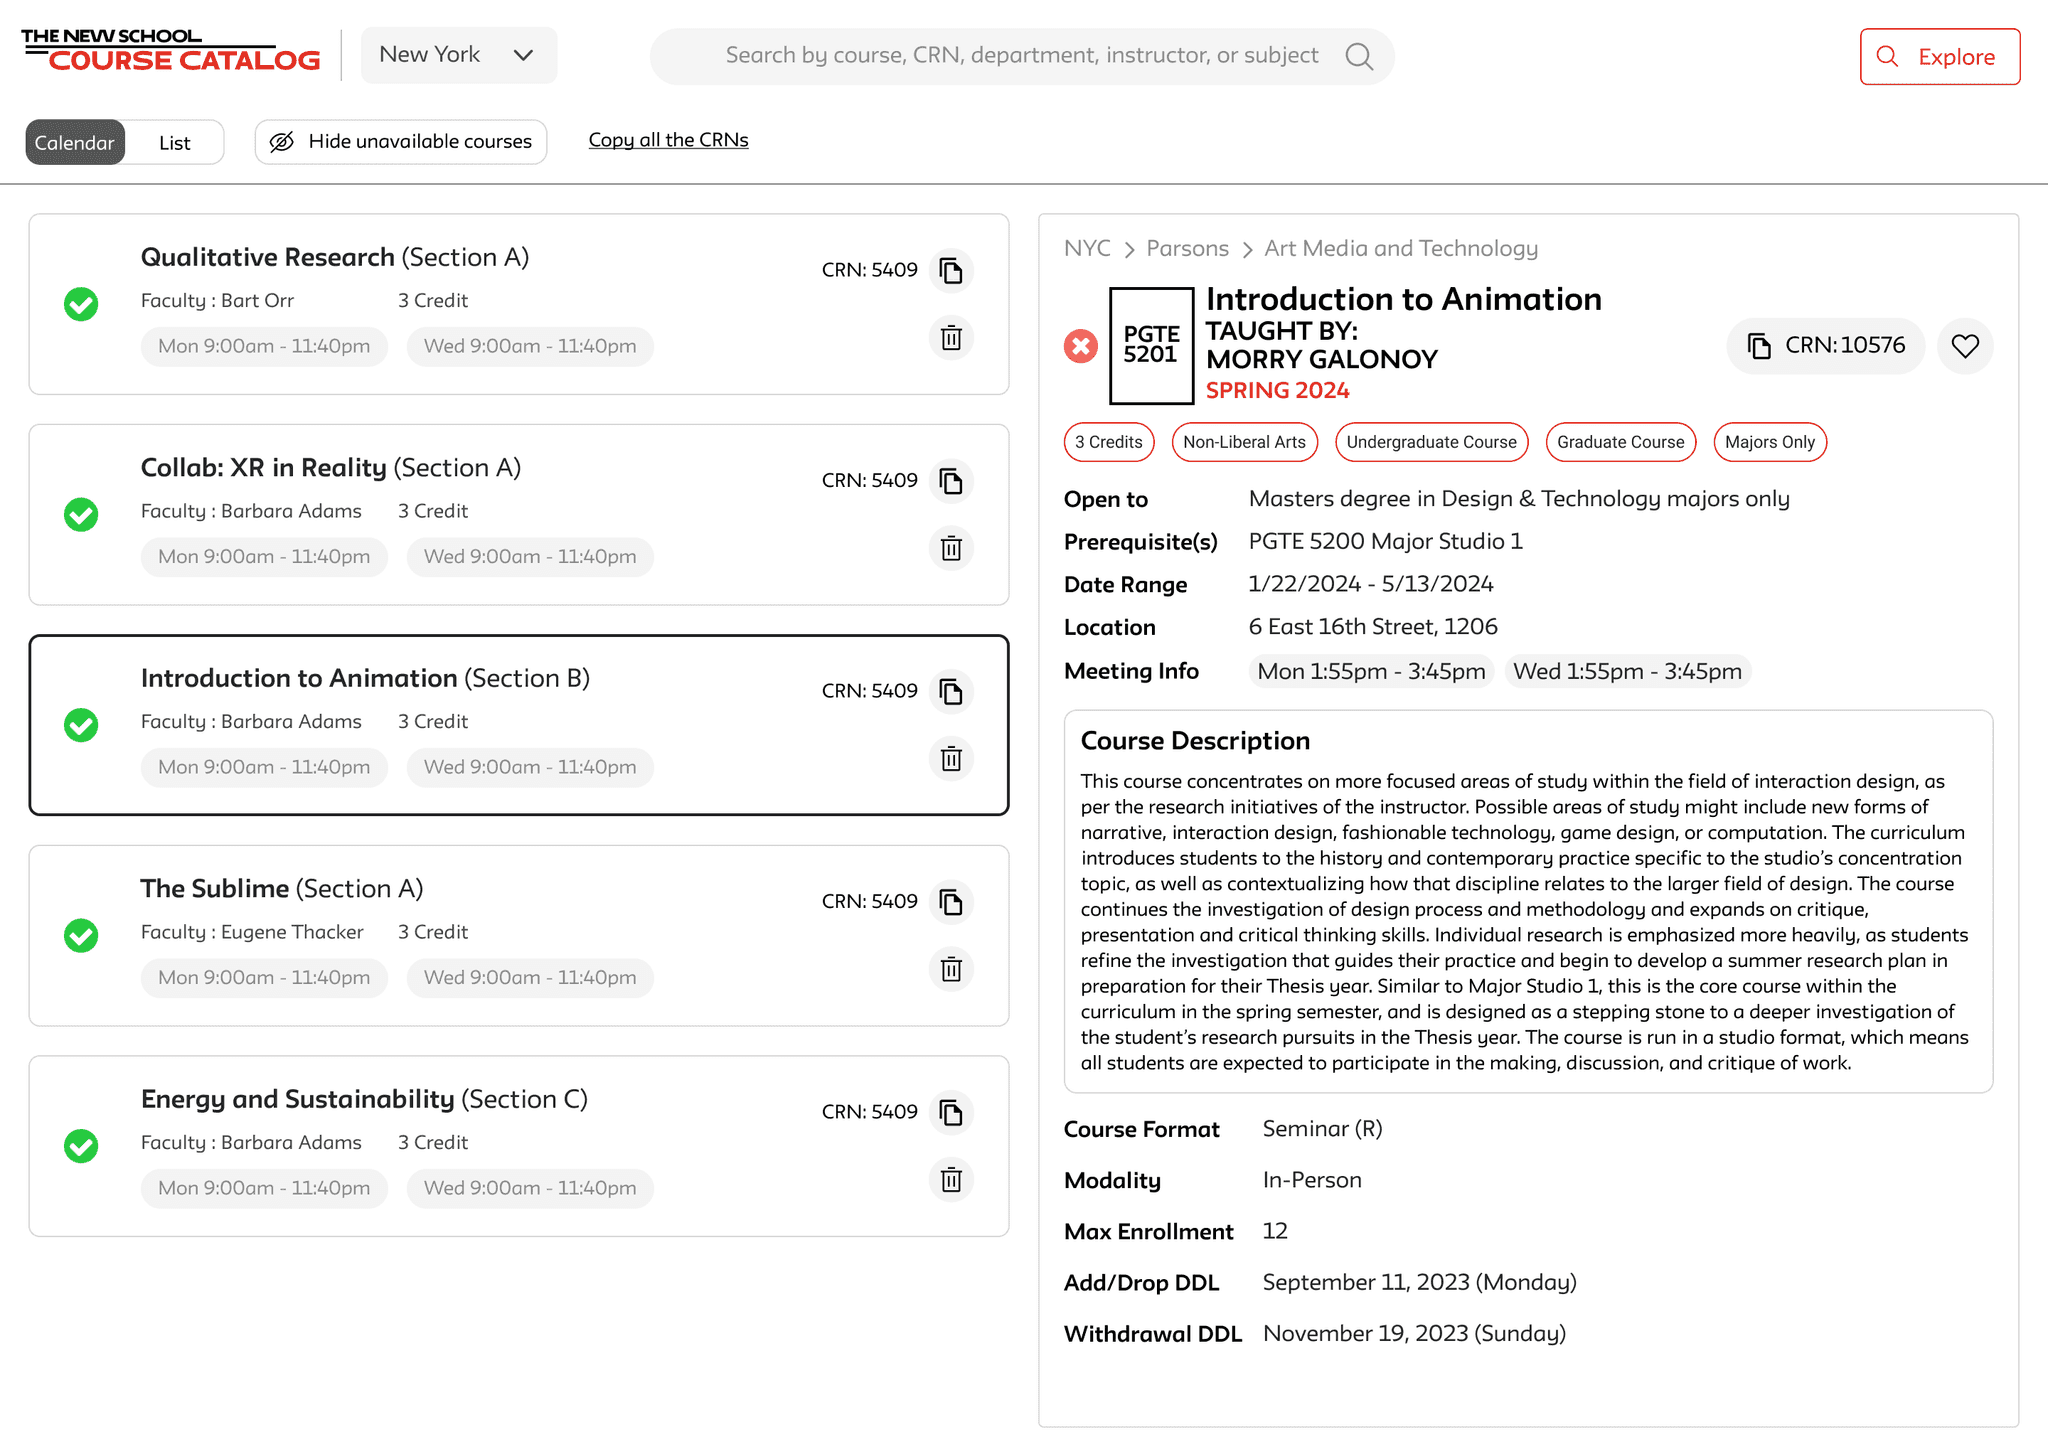Image resolution: width=2048 pixels, height=1456 pixels.
Task: Select the 3 Credits tag
Action: [x=1109, y=442]
